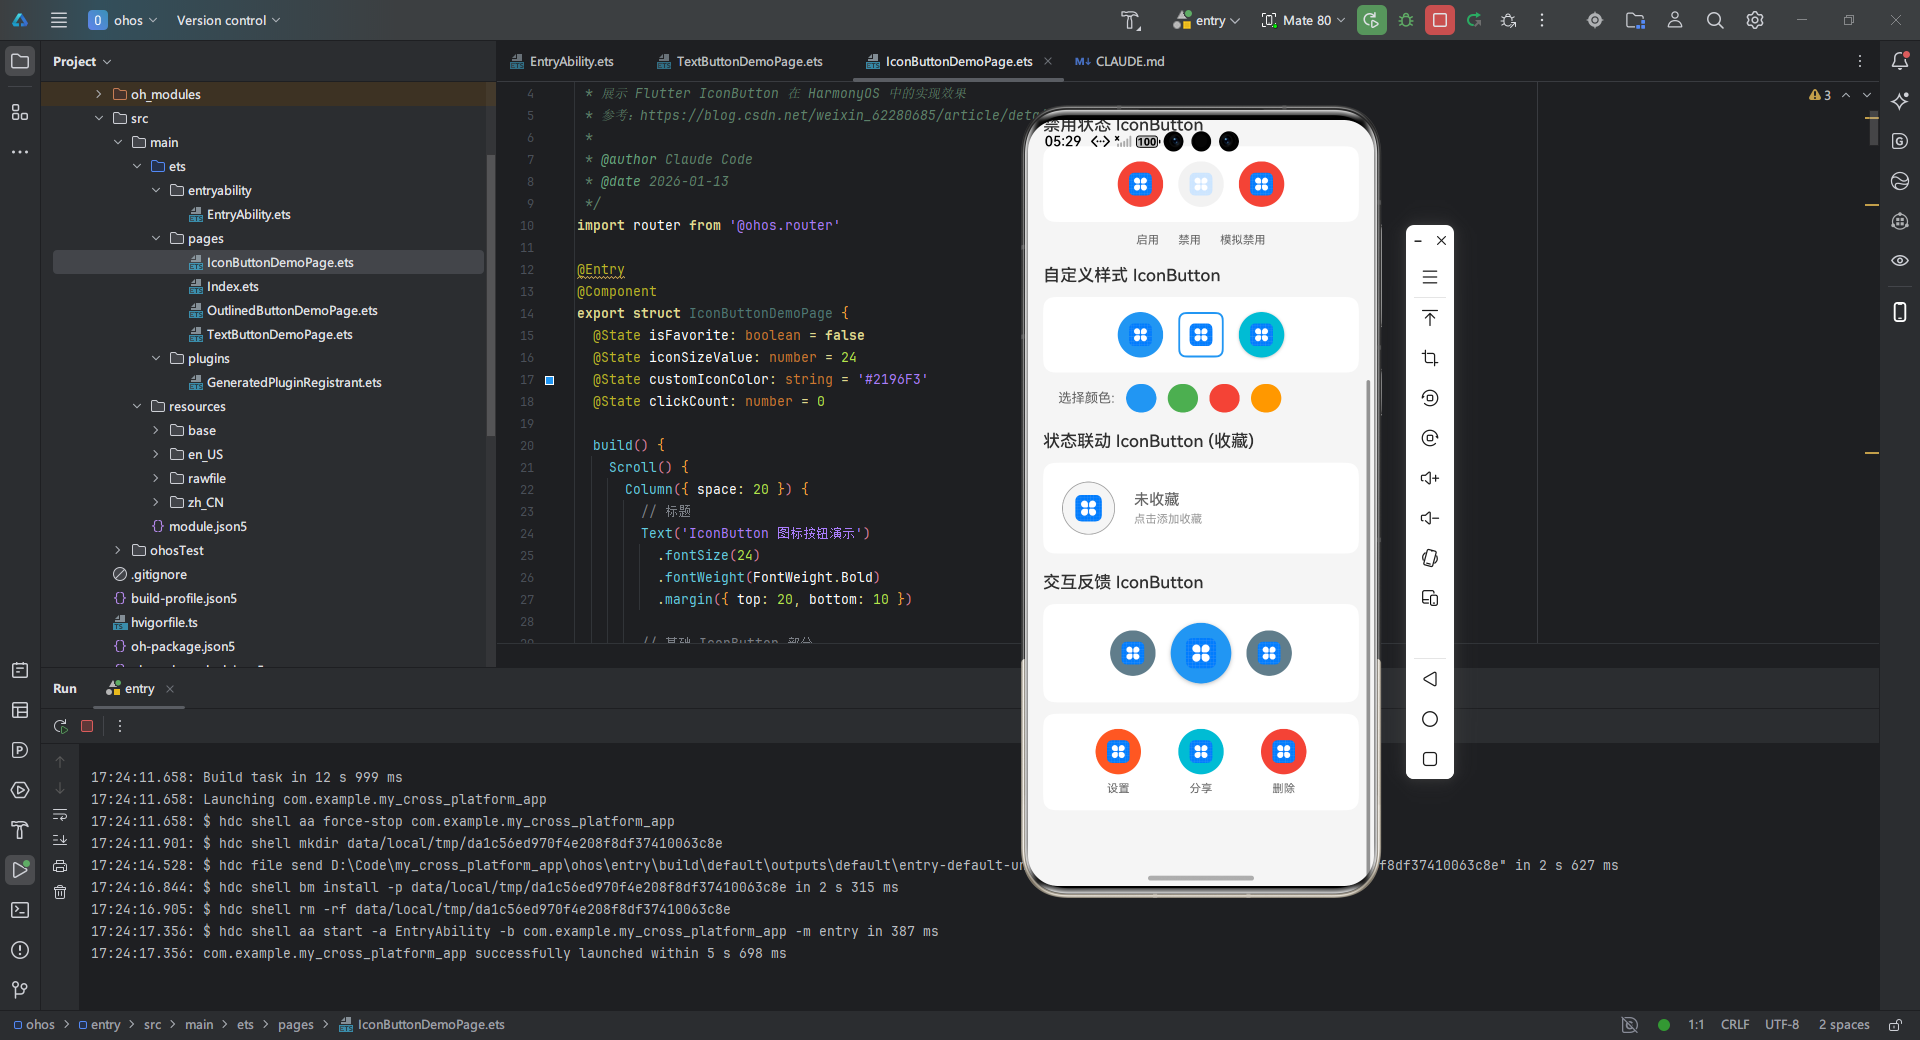Click the Rerun icon in Run panel

[60, 726]
